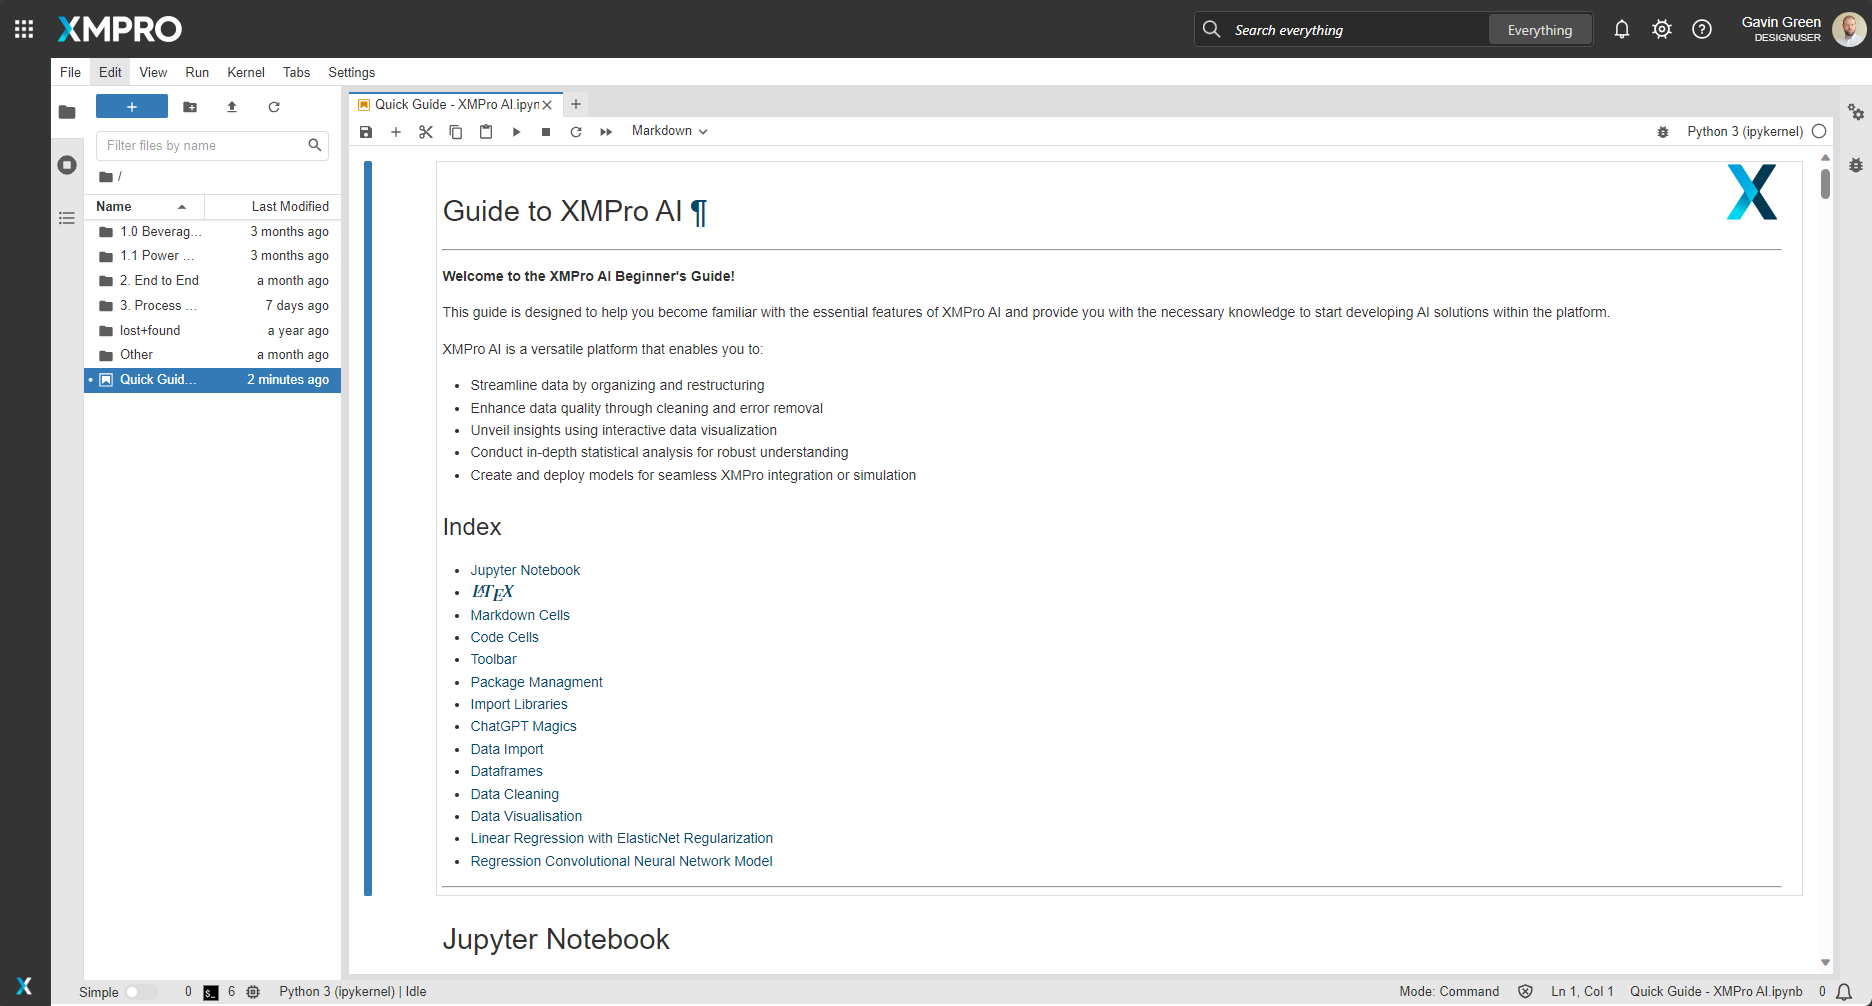Viewport: 1872px width, 1006px height.
Task: Restart the kernel with the circular arrow
Action: 576,132
